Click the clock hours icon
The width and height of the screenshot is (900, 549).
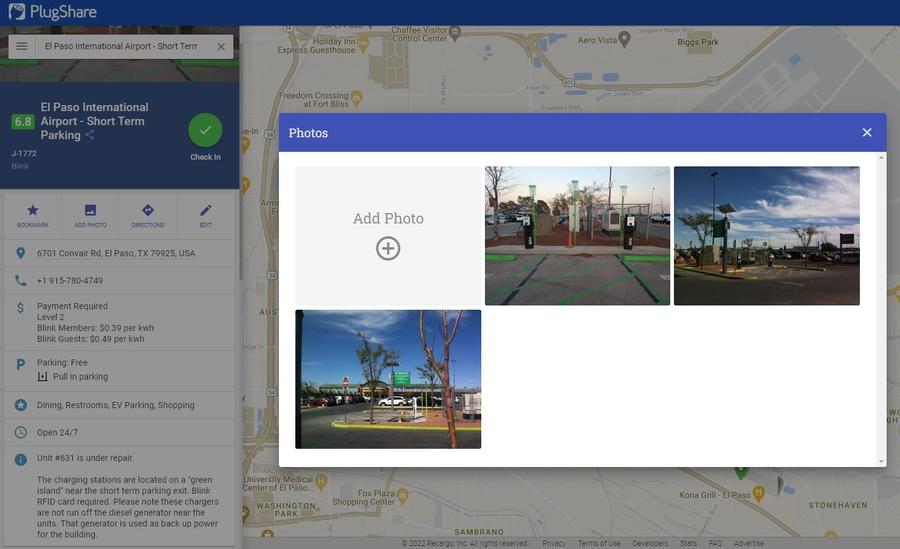tap(21, 432)
